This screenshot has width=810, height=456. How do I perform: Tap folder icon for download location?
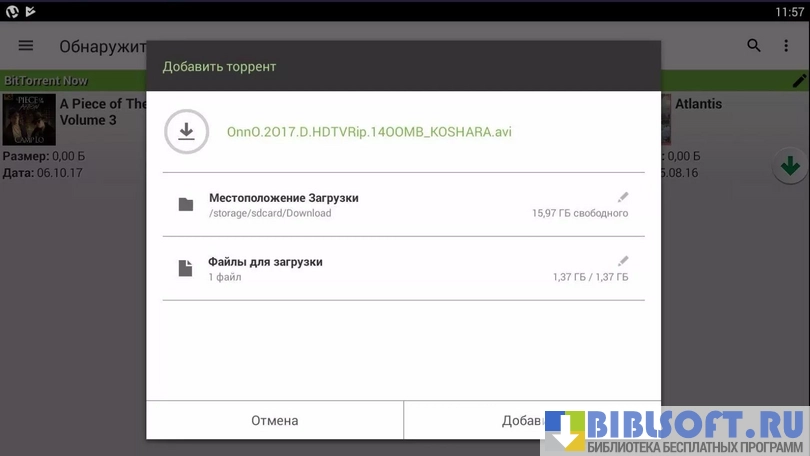pos(186,205)
